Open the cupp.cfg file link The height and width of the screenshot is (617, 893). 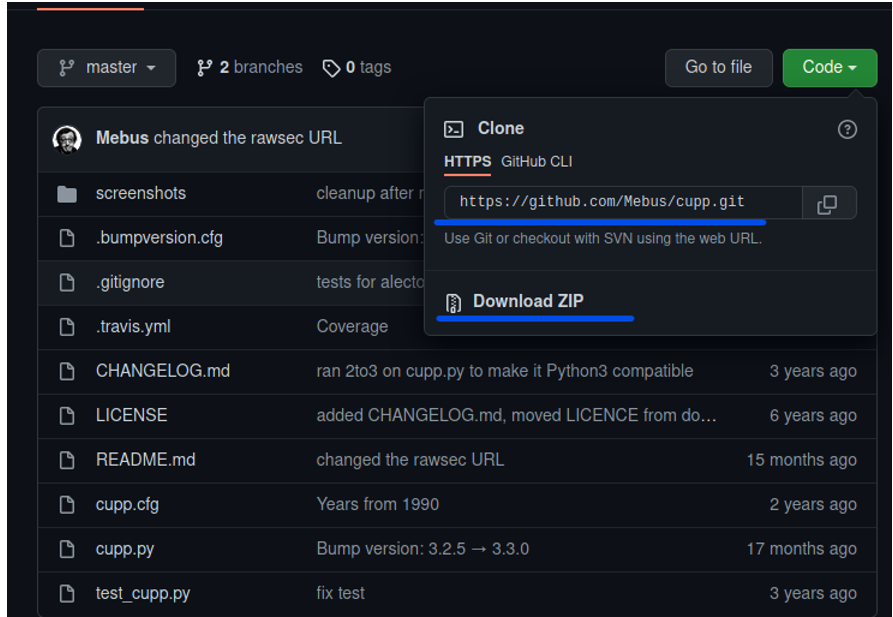pos(127,505)
